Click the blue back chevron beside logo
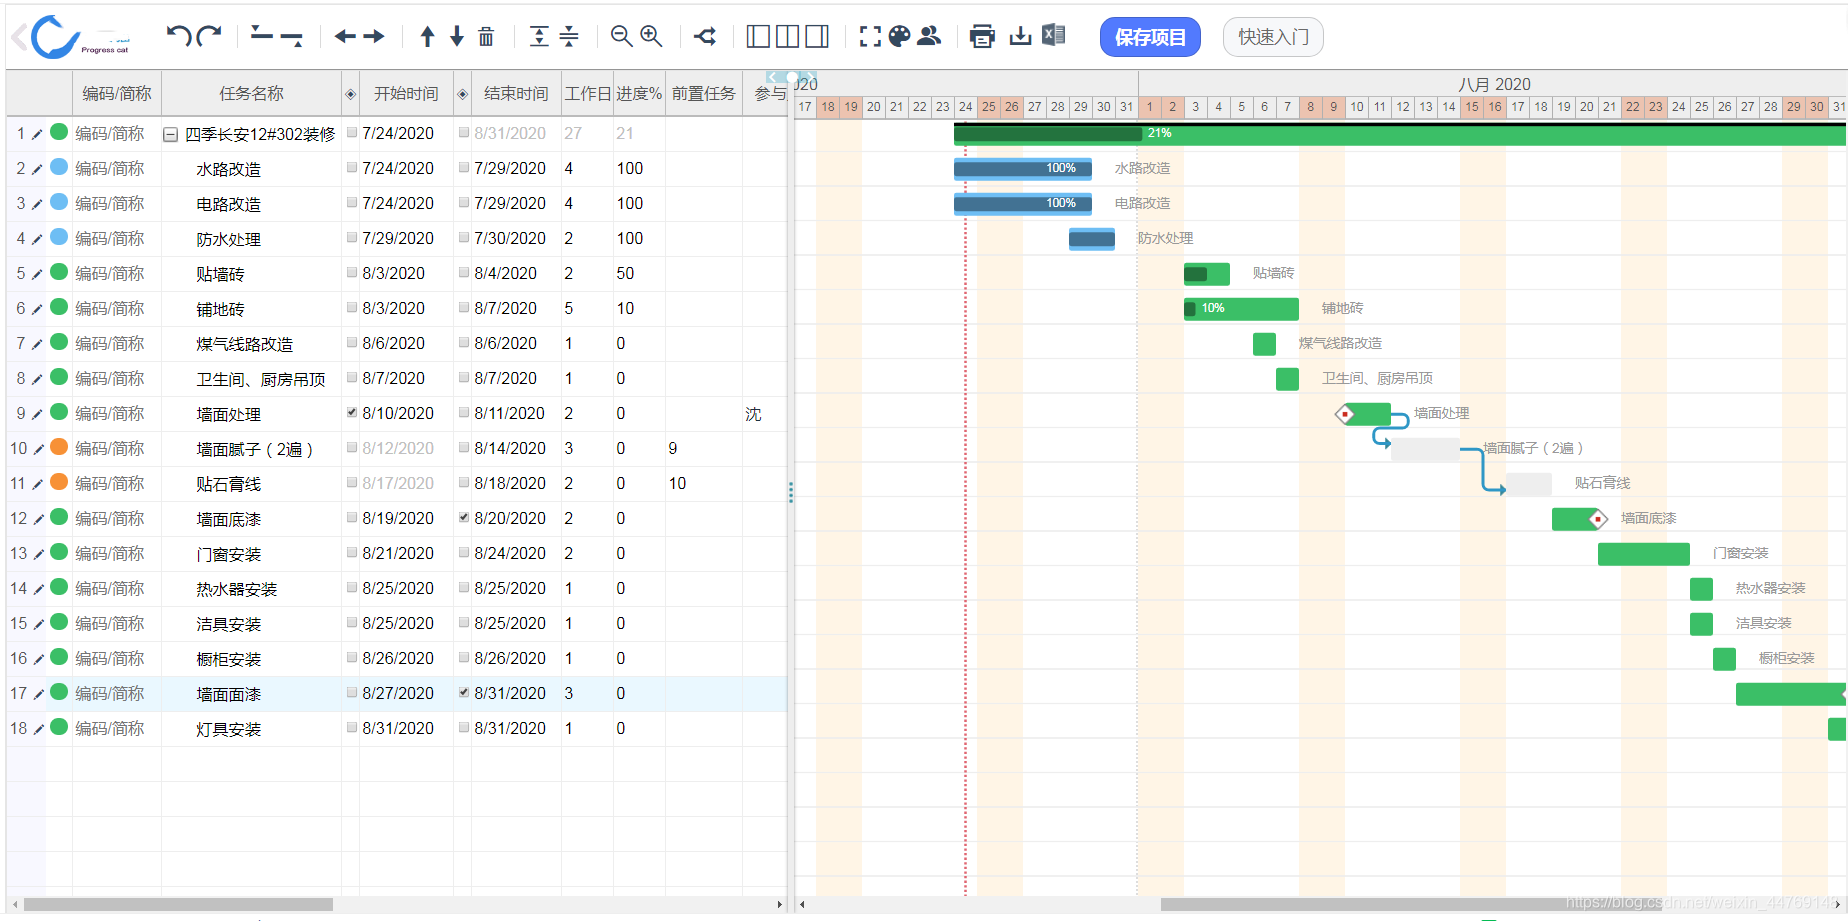Image resolution: width=1848 pixels, height=921 pixels. [19, 37]
